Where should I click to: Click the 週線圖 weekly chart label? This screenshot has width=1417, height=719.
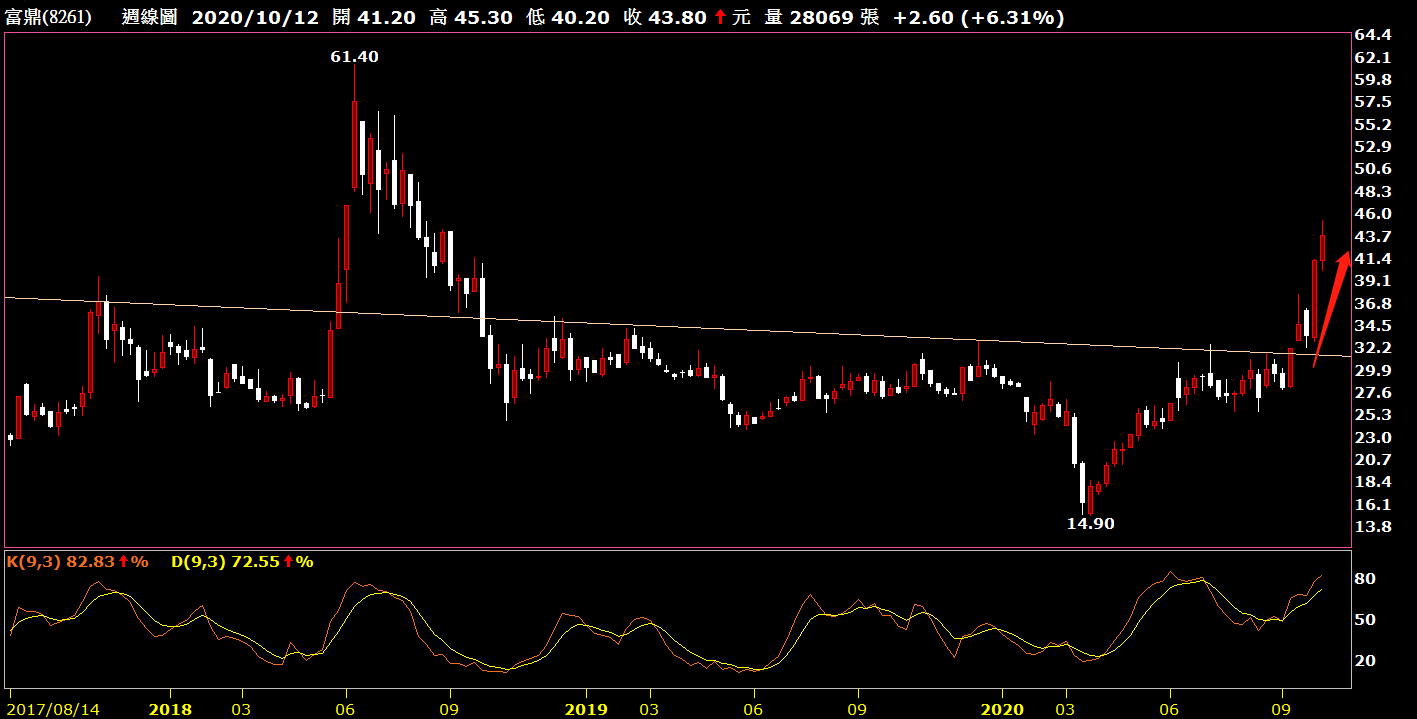[151, 17]
